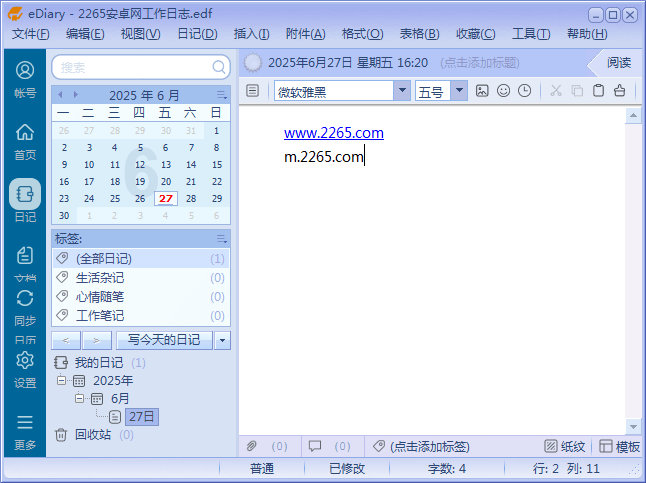This screenshot has width=646, height=483.
Task: Click the 同步 sync sidebar icon
Action: point(25,306)
